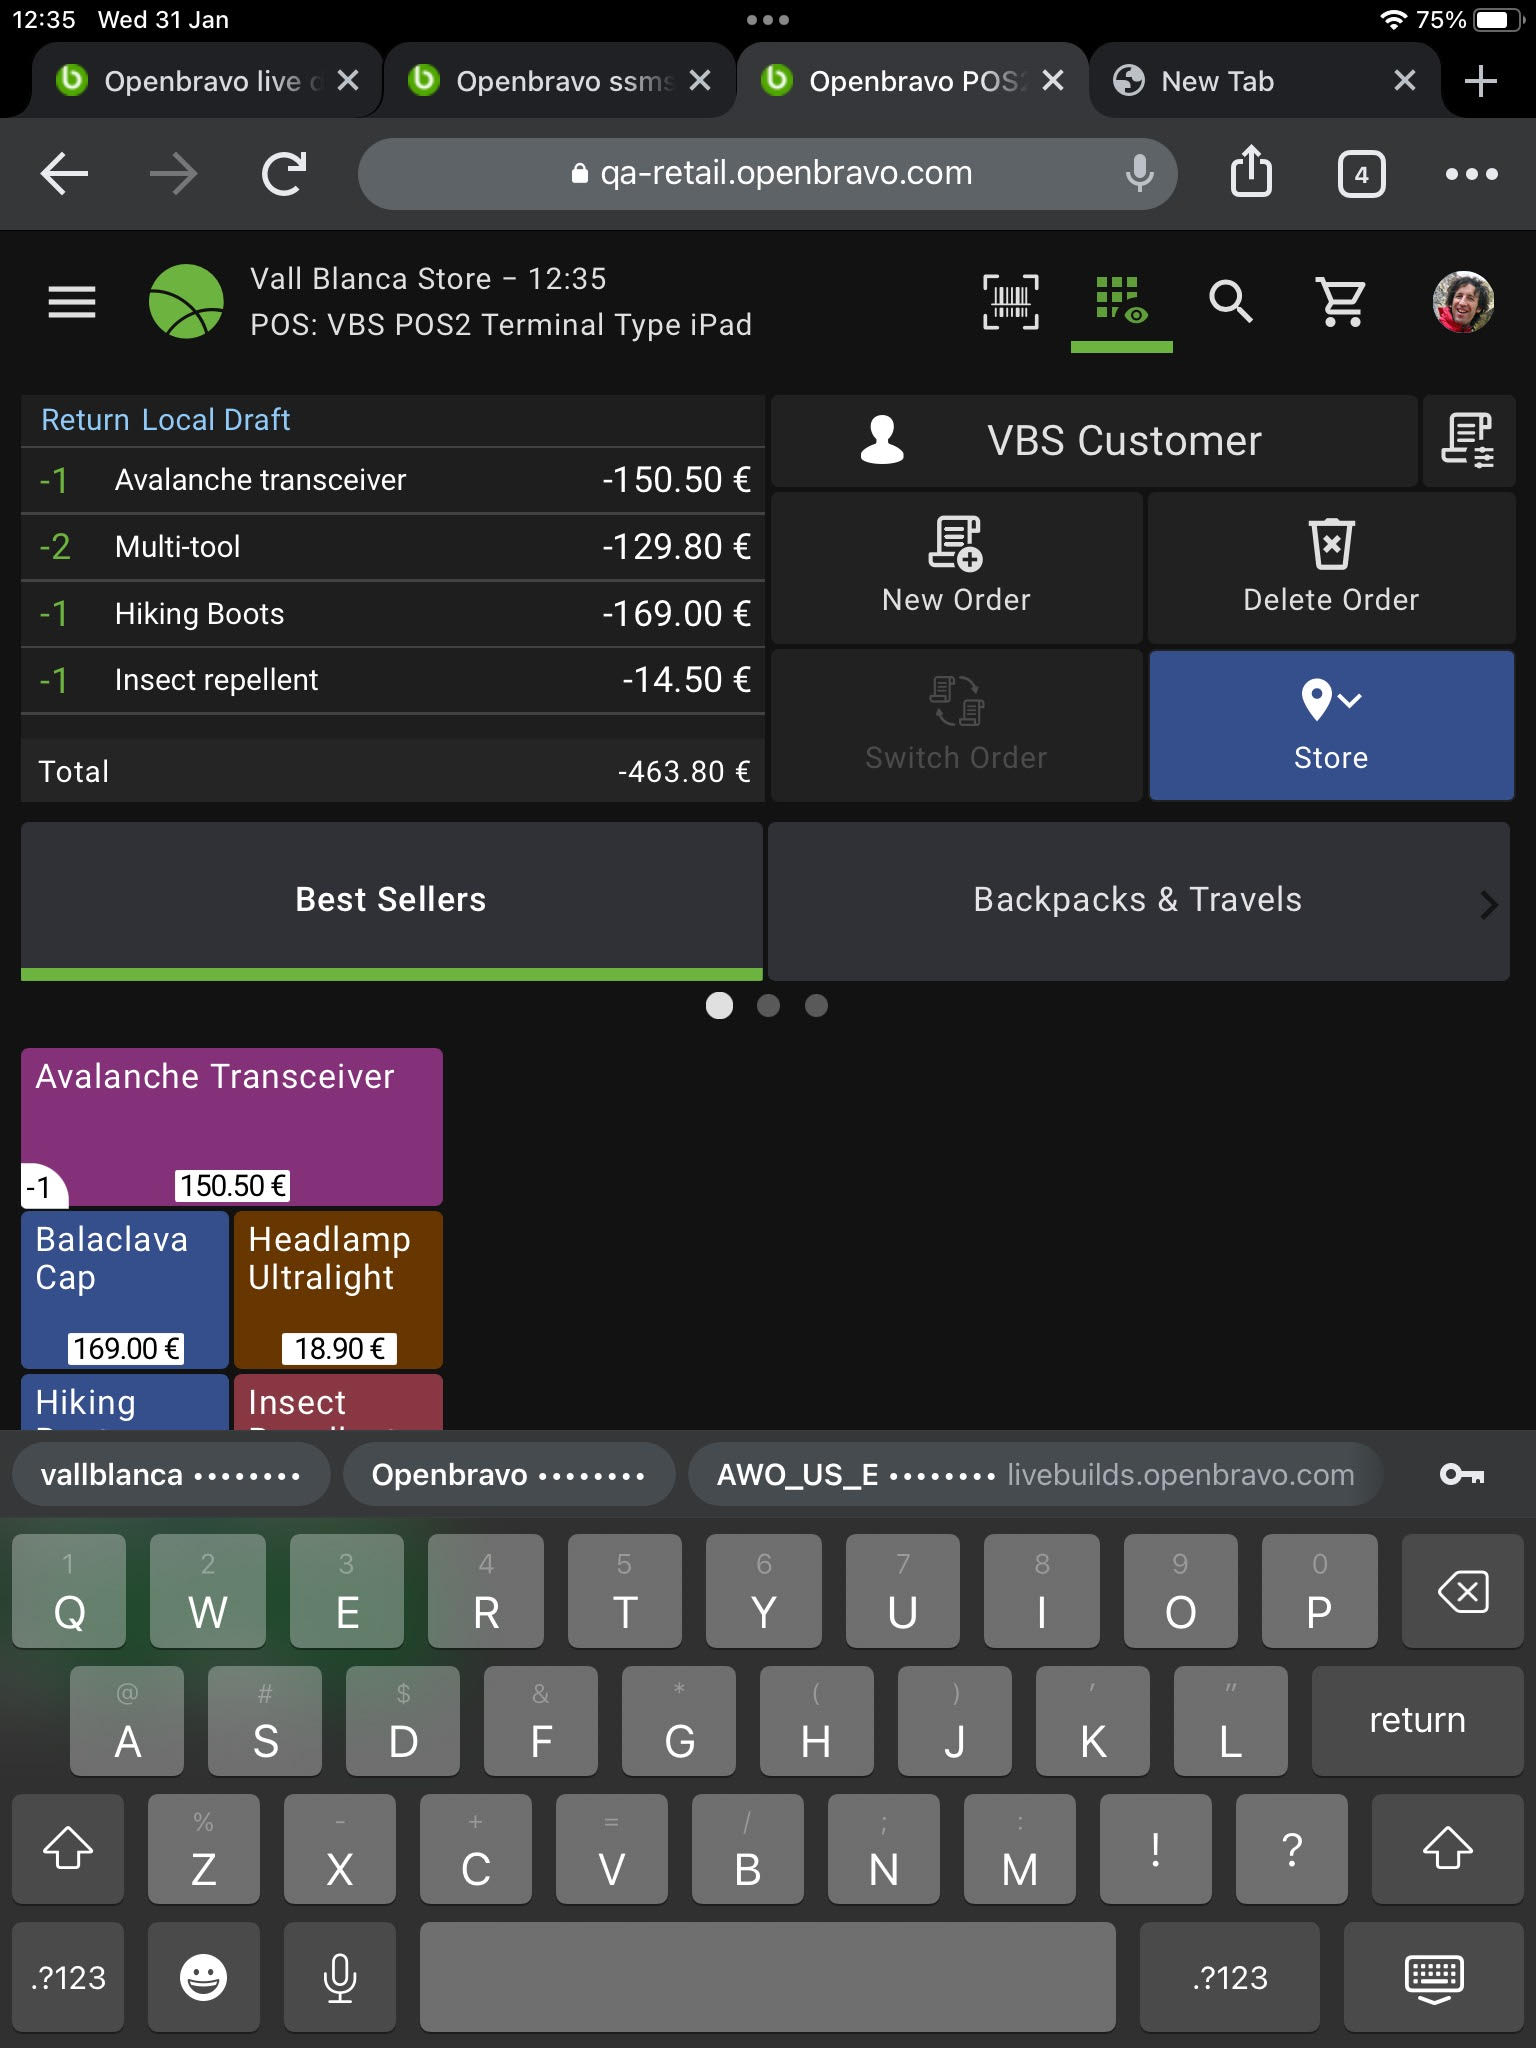This screenshot has width=1536, height=2048.
Task: Share the current page
Action: coord(1251,172)
